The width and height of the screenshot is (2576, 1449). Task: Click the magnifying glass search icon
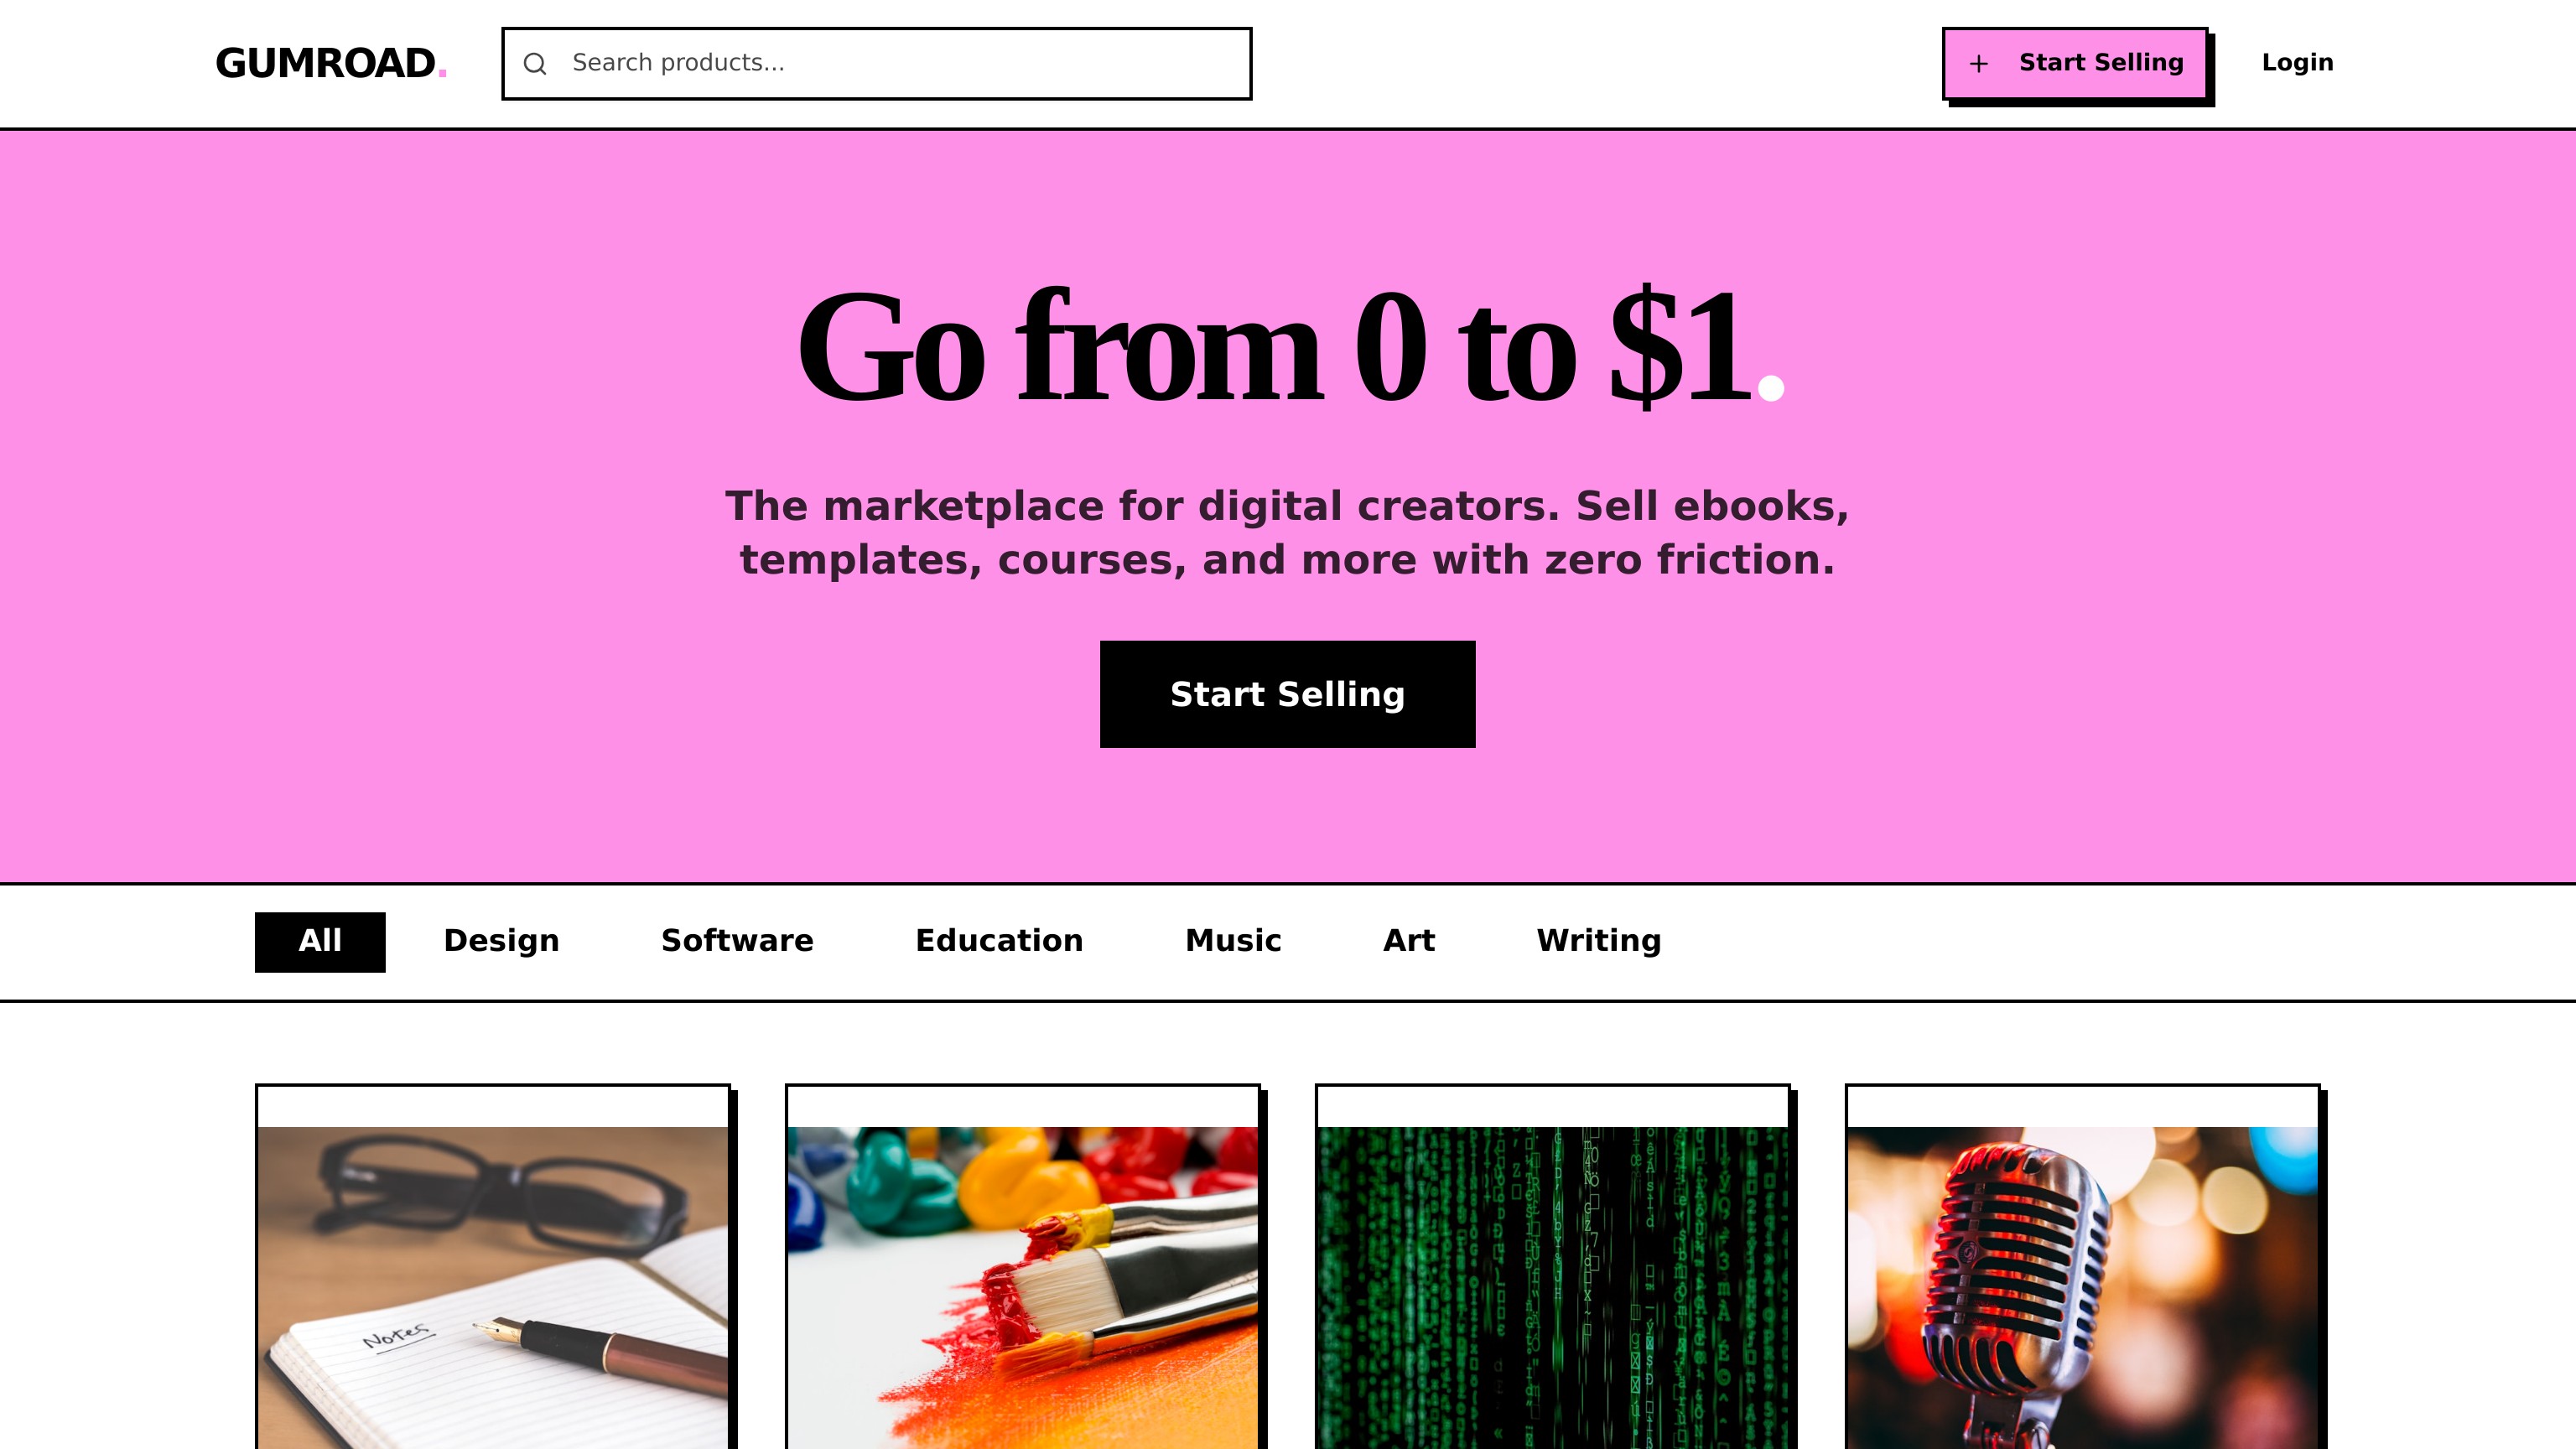click(x=535, y=64)
